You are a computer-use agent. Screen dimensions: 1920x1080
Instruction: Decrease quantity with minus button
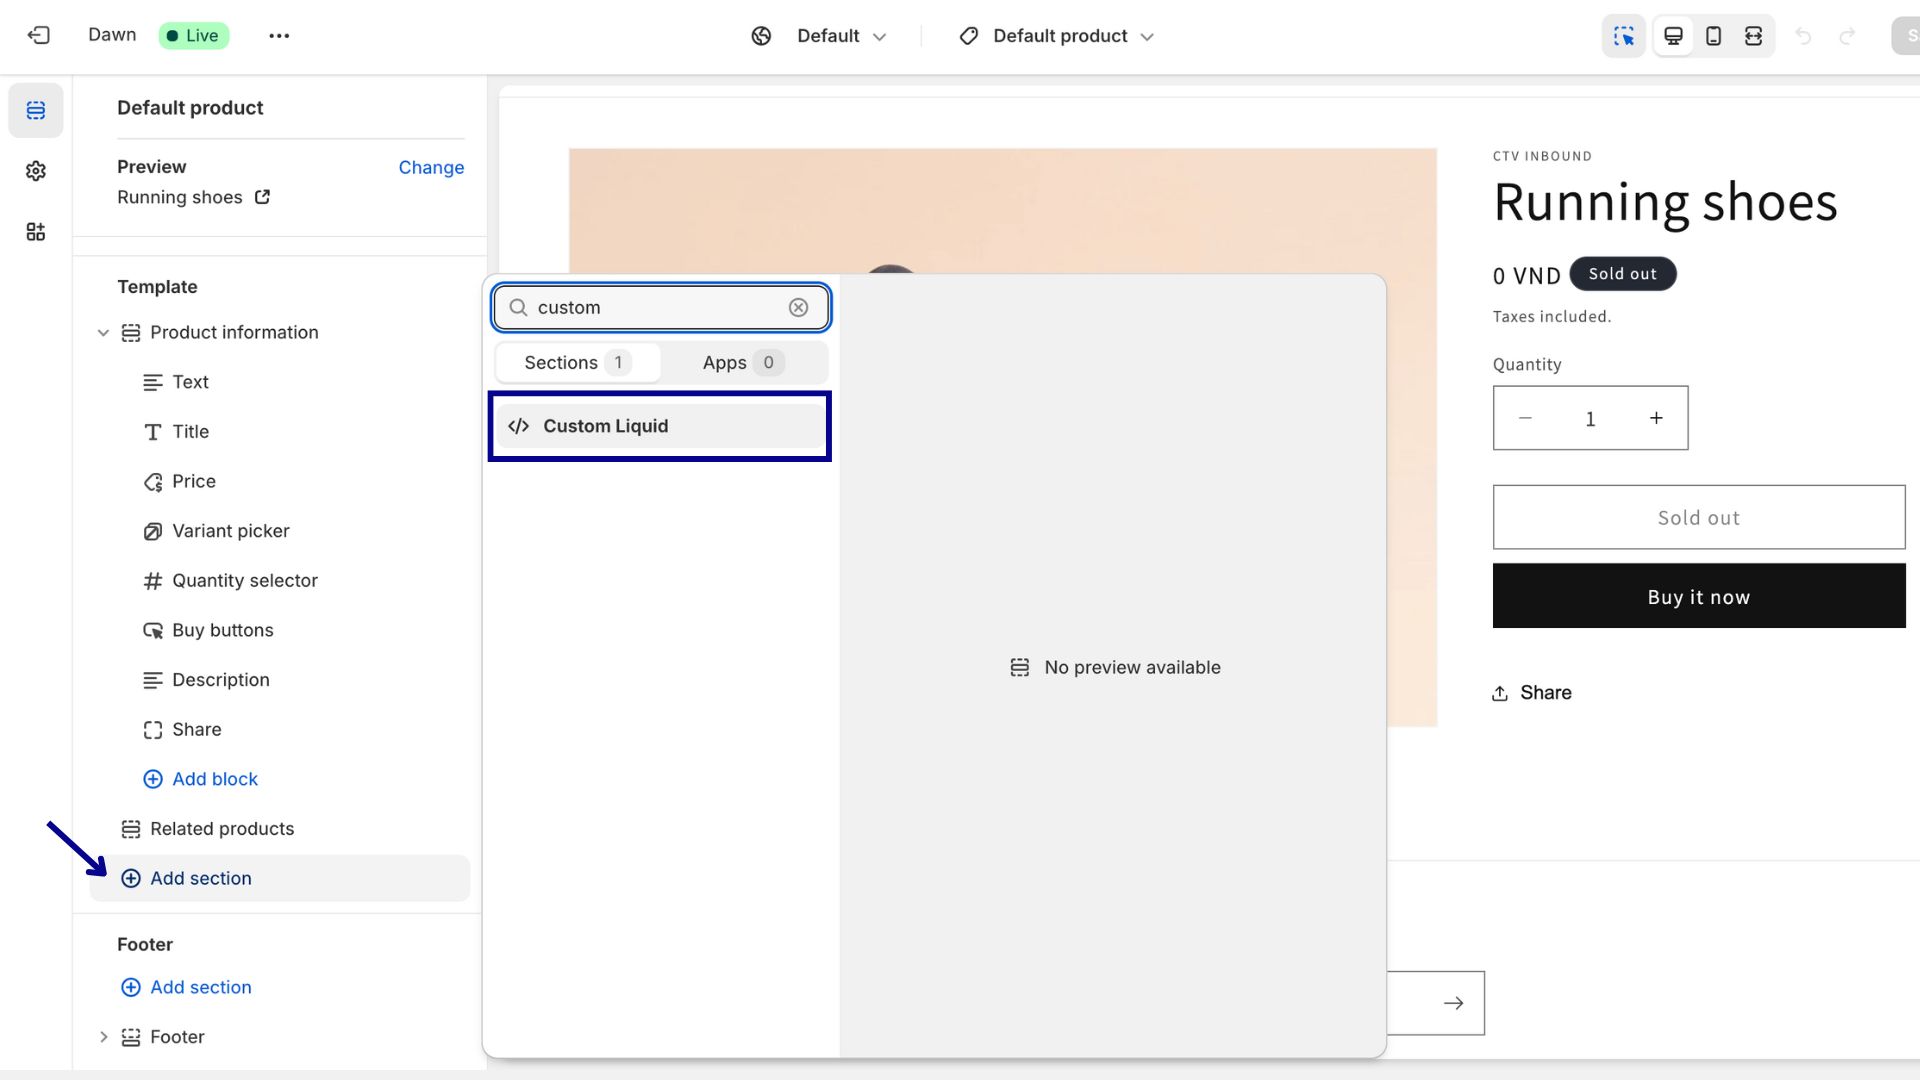(1525, 418)
